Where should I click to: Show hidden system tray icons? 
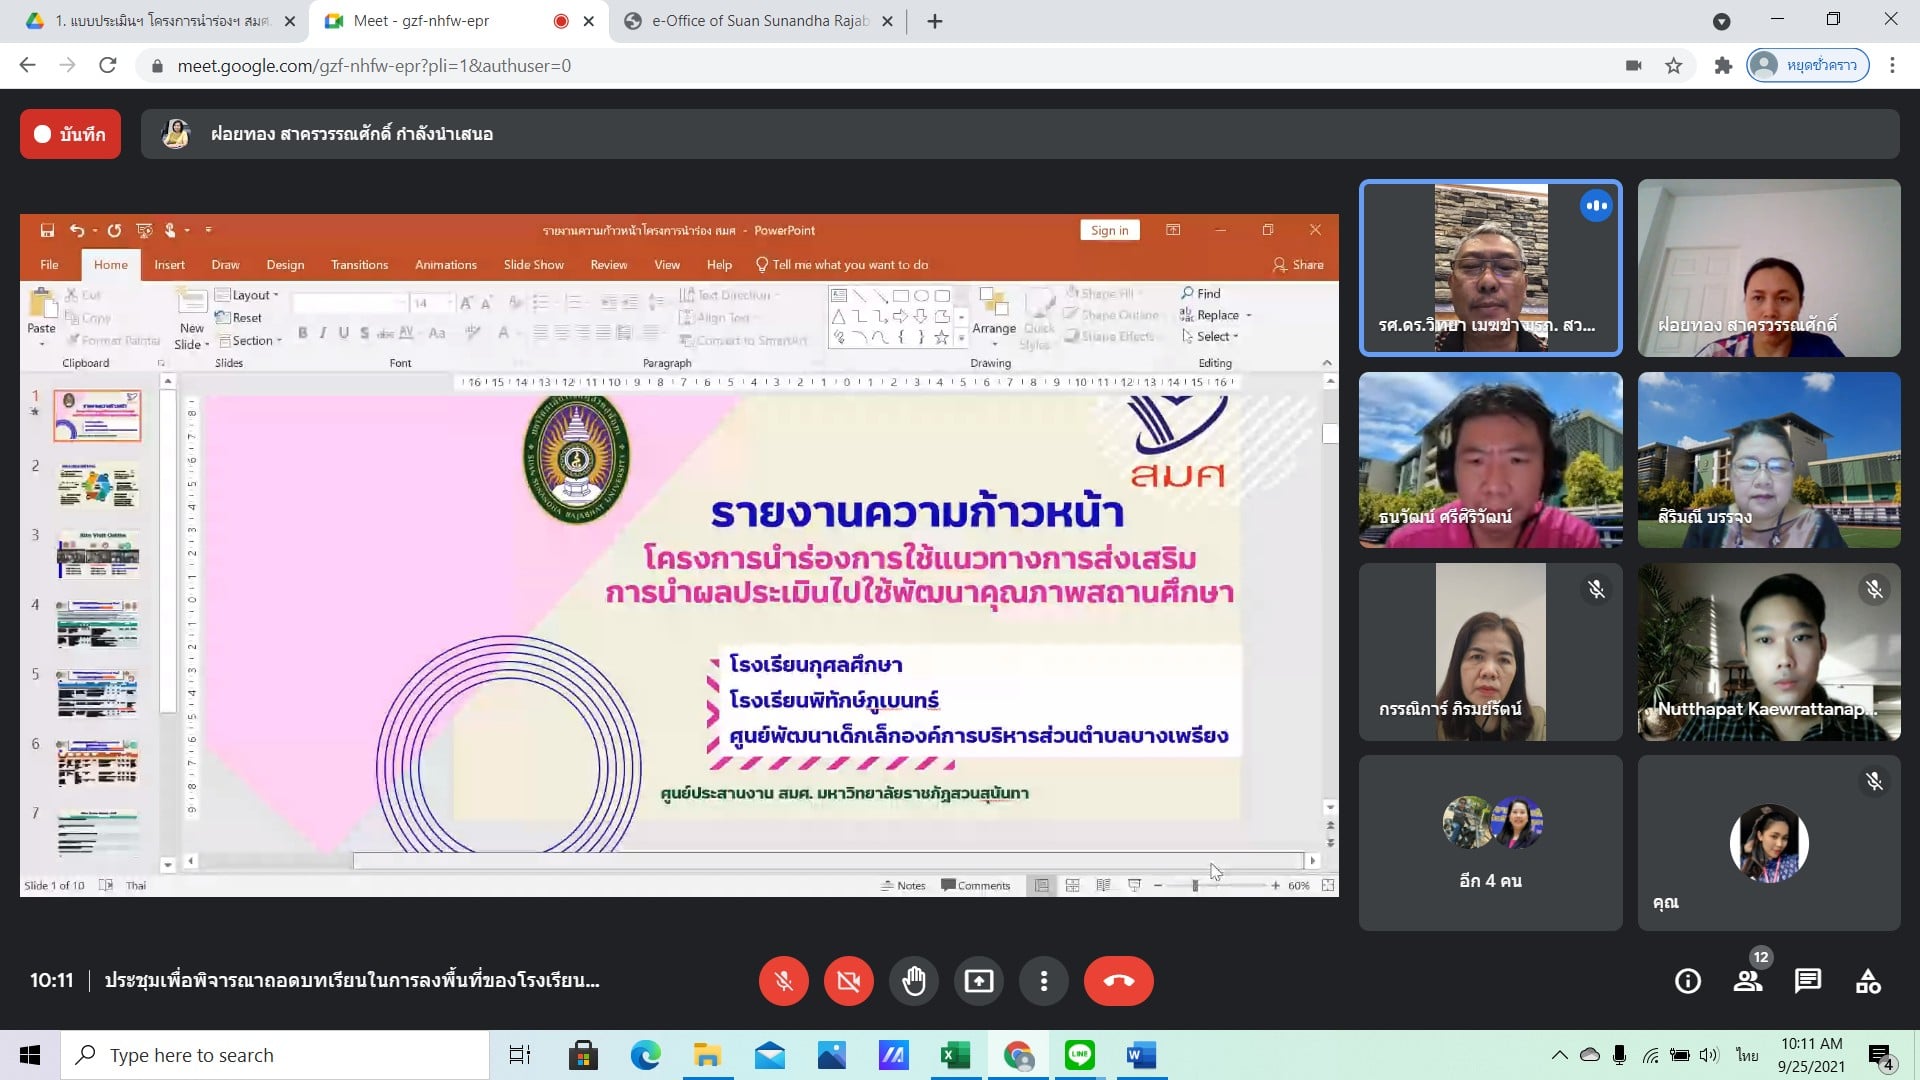1559,1055
